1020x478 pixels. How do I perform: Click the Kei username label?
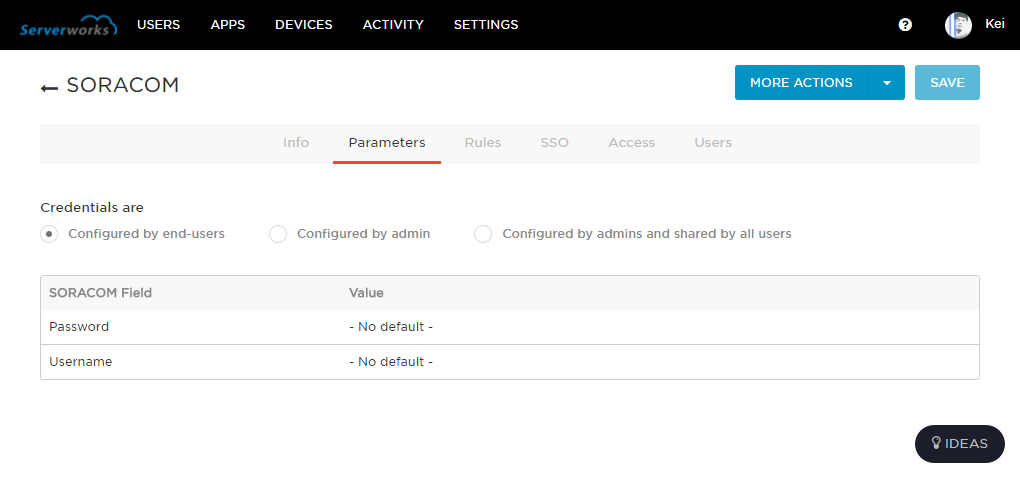(x=995, y=24)
